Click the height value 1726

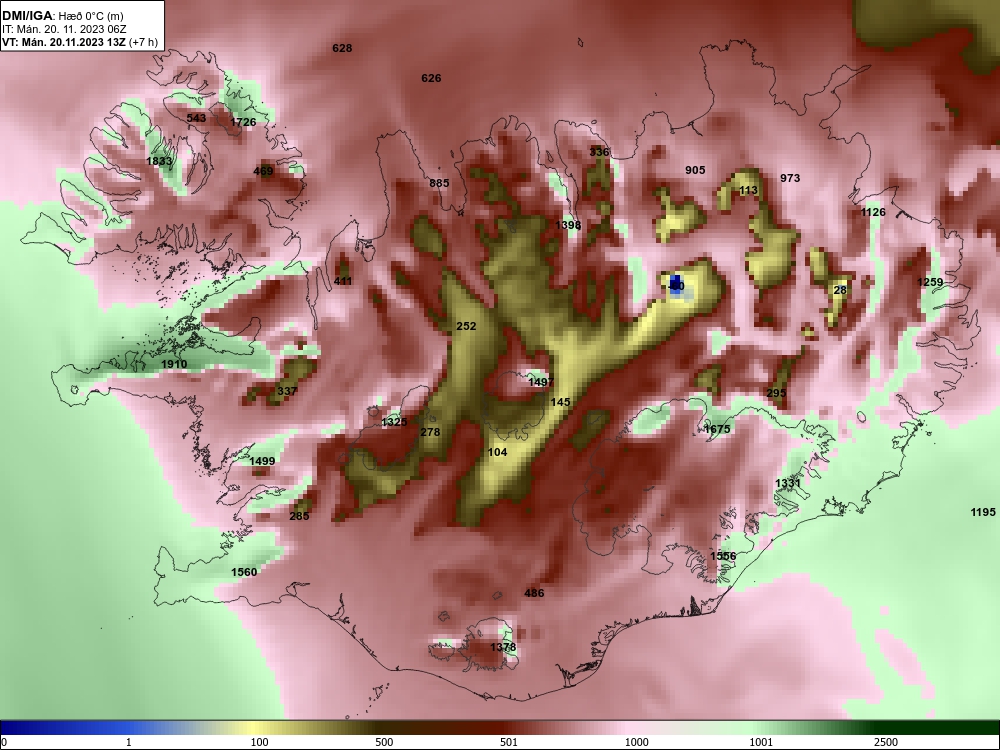243,122
